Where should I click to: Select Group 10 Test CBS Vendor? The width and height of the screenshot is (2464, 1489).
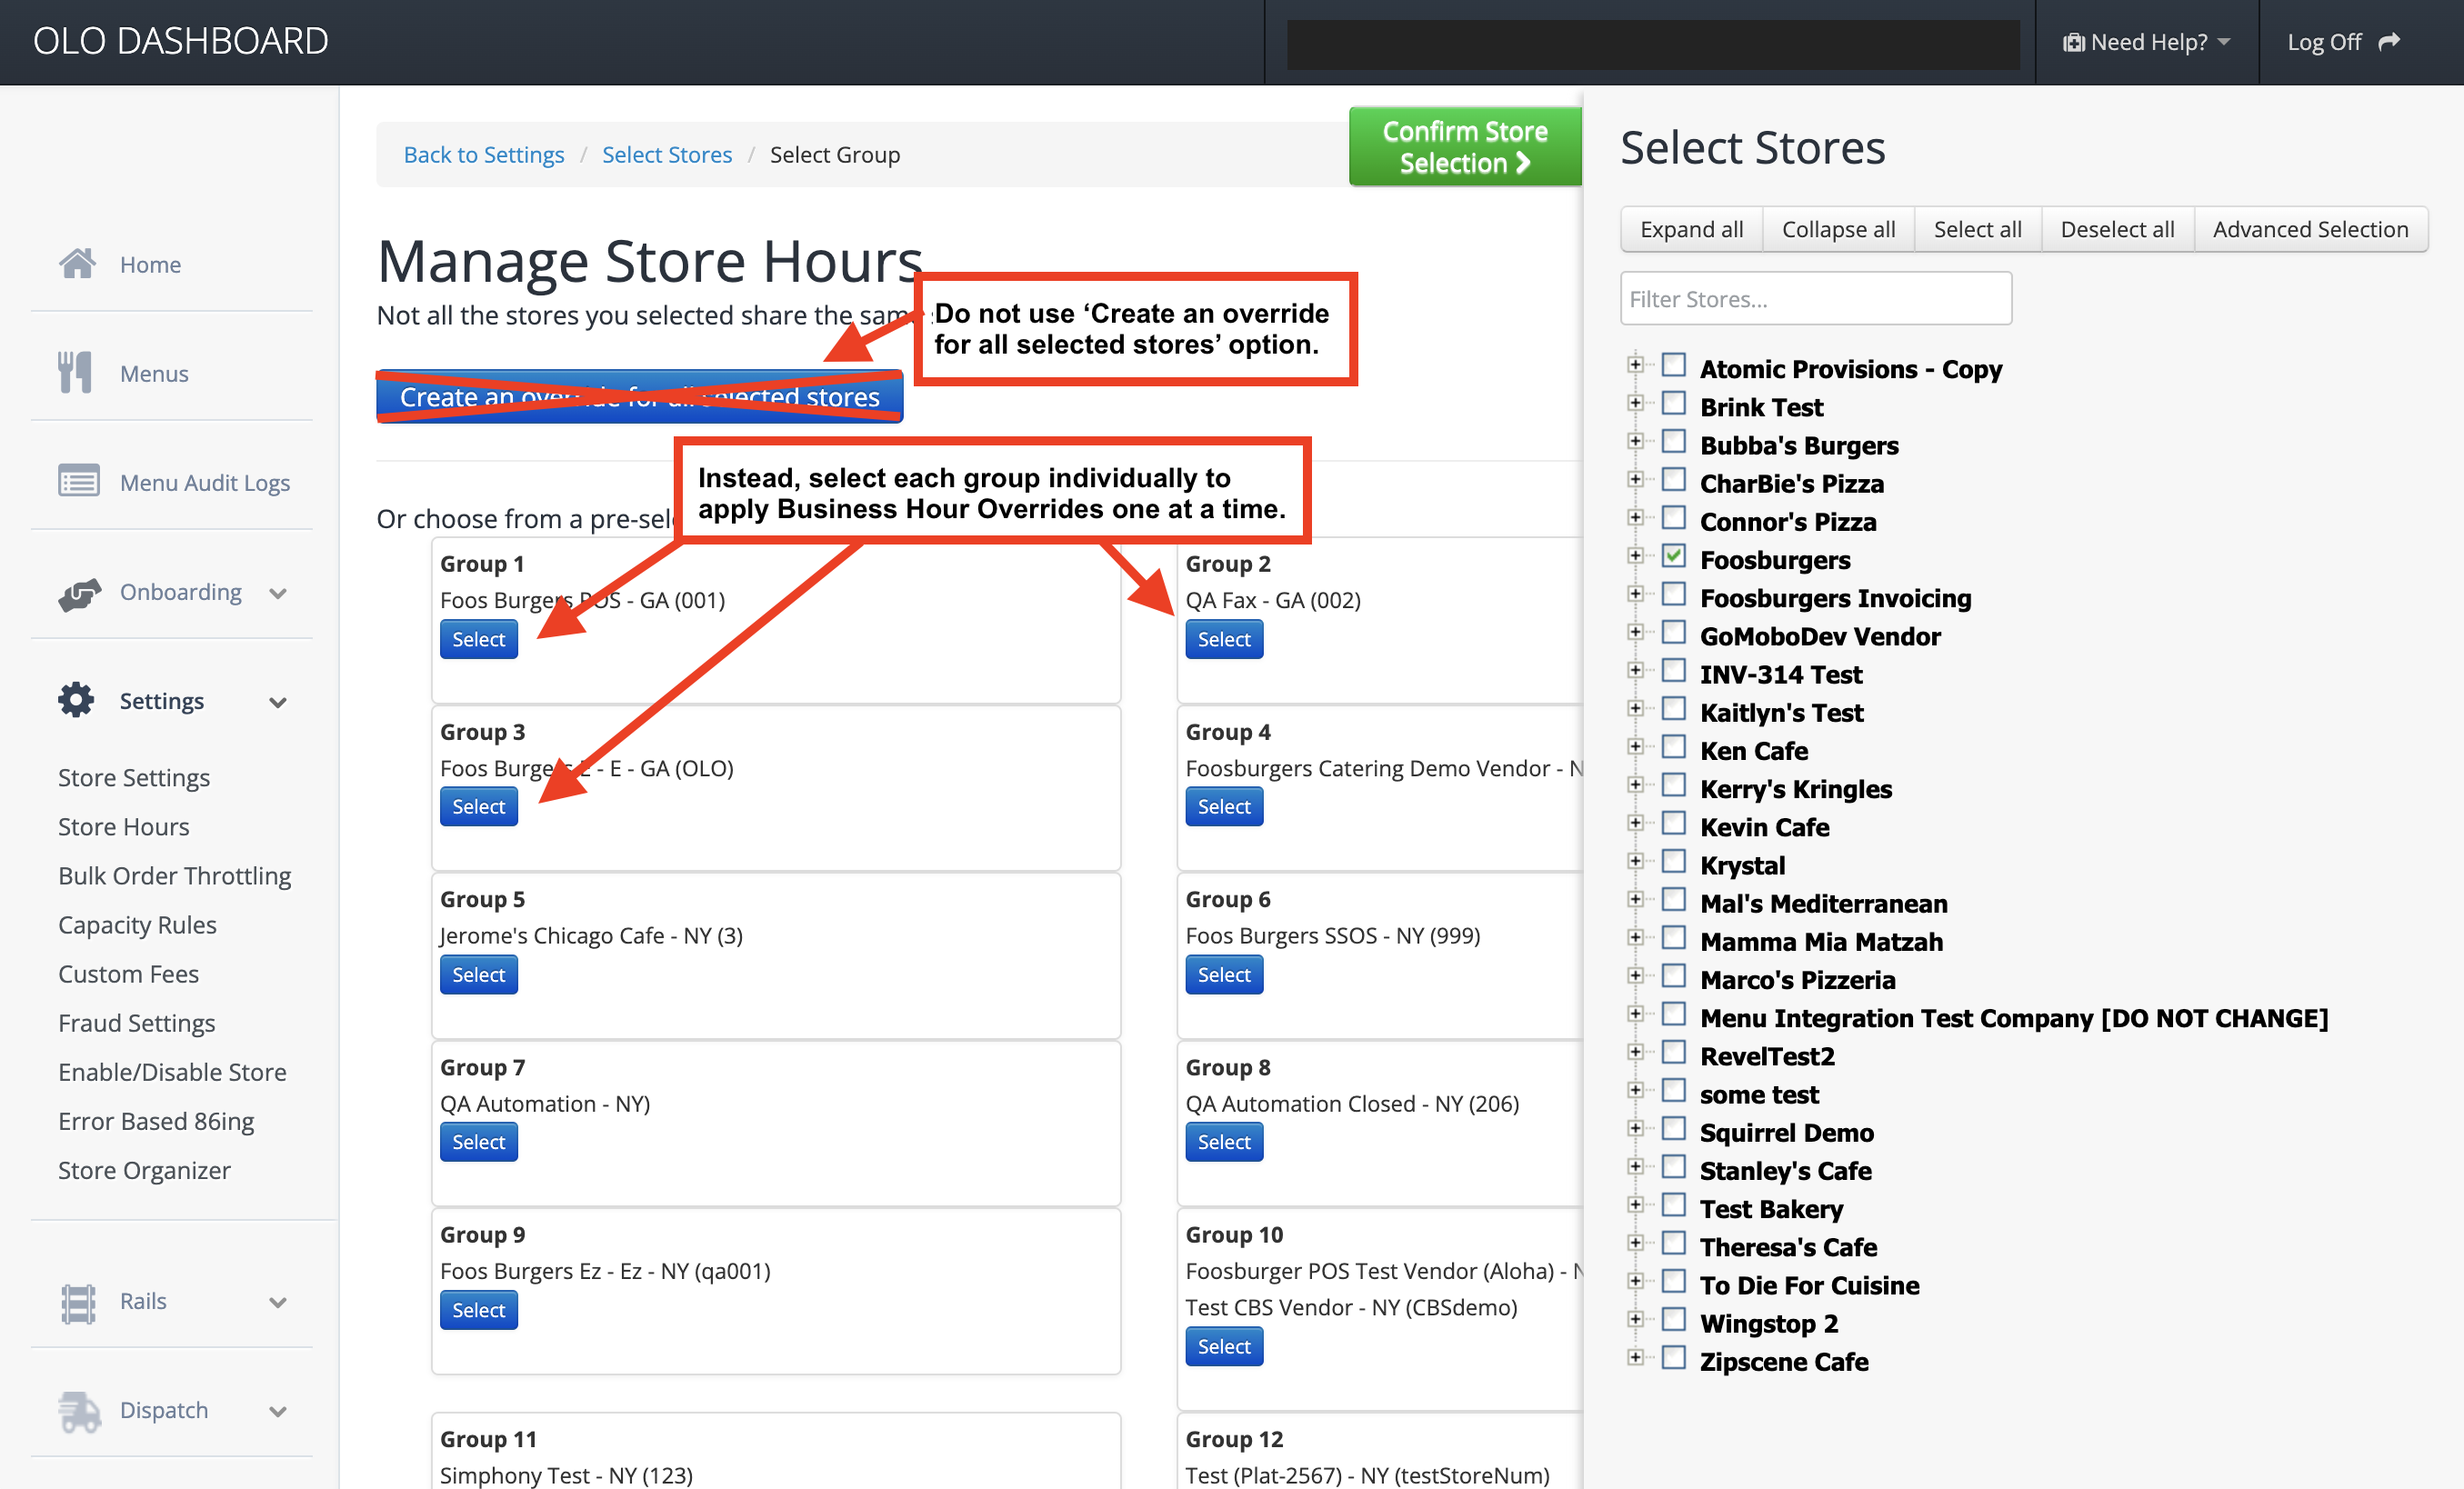(1224, 1346)
